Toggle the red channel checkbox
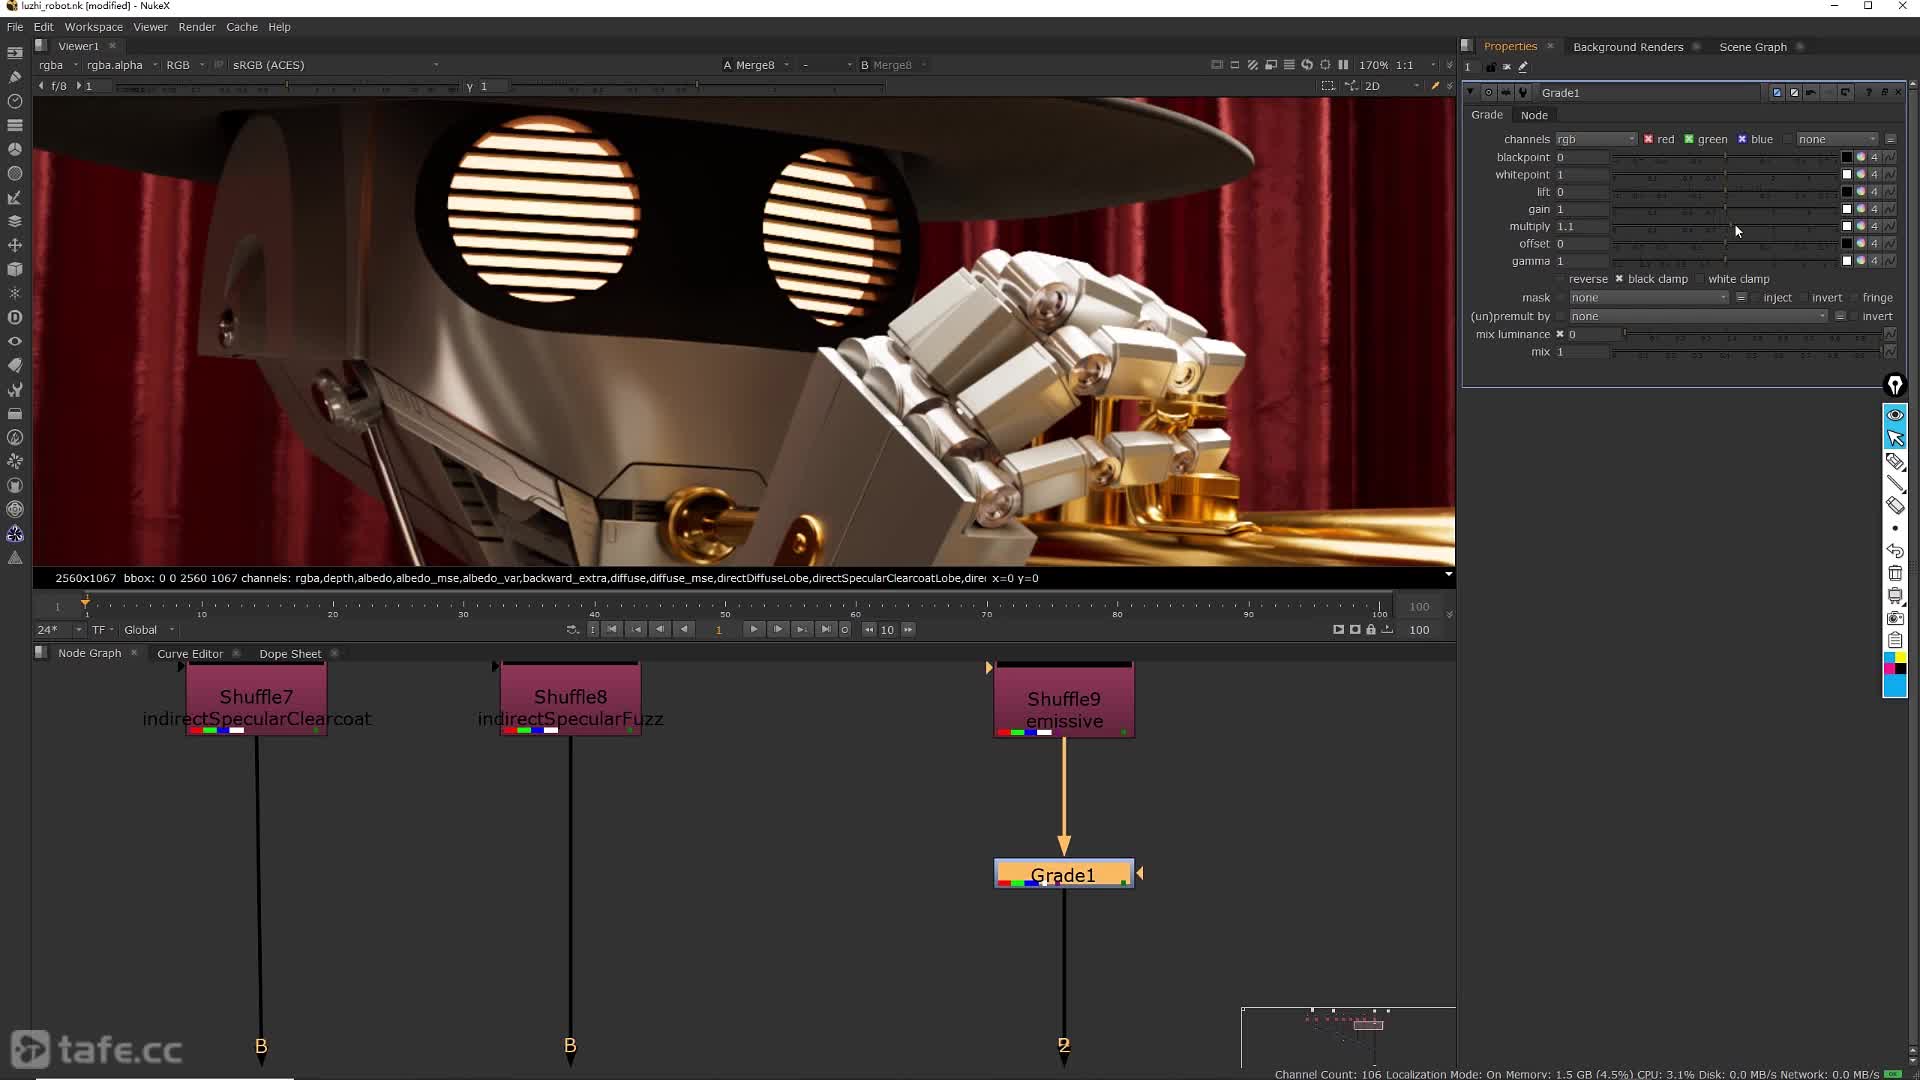 pos(1648,139)
